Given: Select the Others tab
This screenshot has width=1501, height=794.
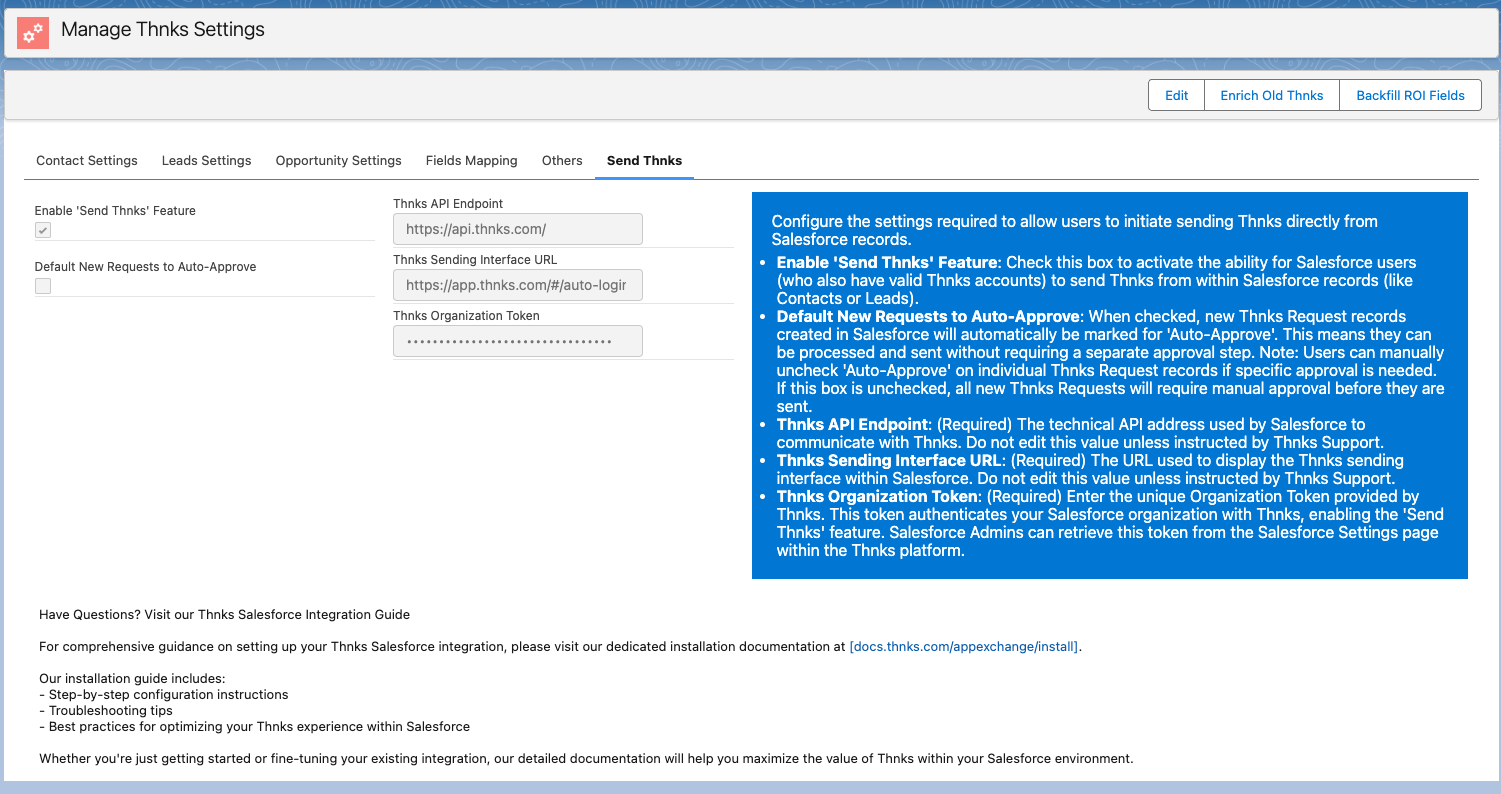Looking at the screenshot, I should (x=562, y=160).
